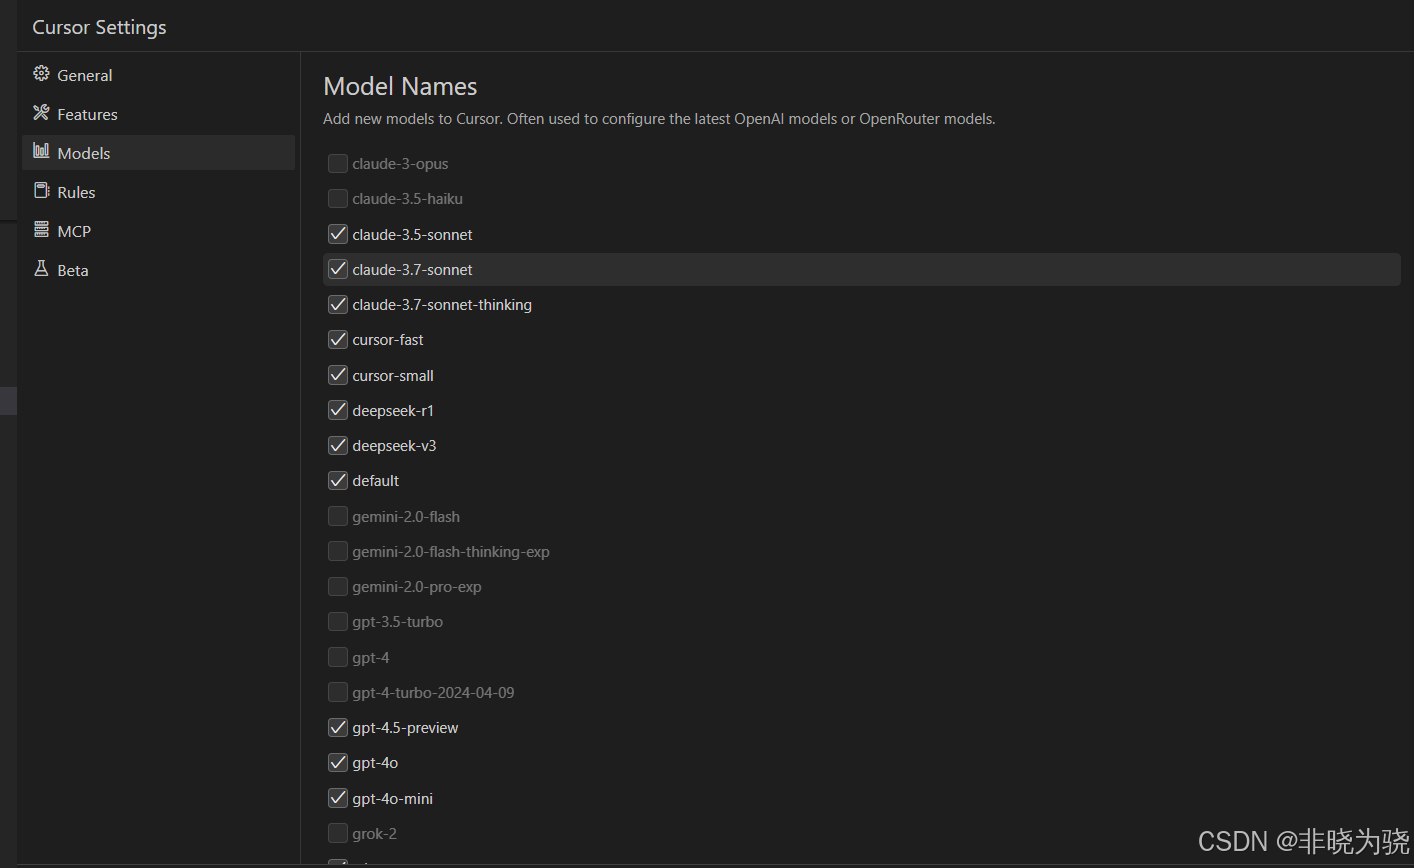1414x868 pixels.
Task: Click the Models bar chart icon
Action: pyautogui.click(x=41, y=152)
